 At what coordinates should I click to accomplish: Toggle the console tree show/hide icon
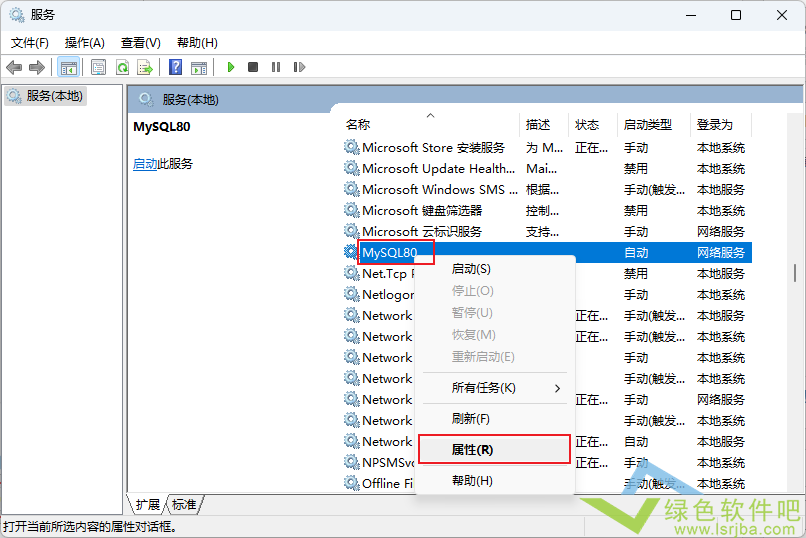click(x=68, y=67)
